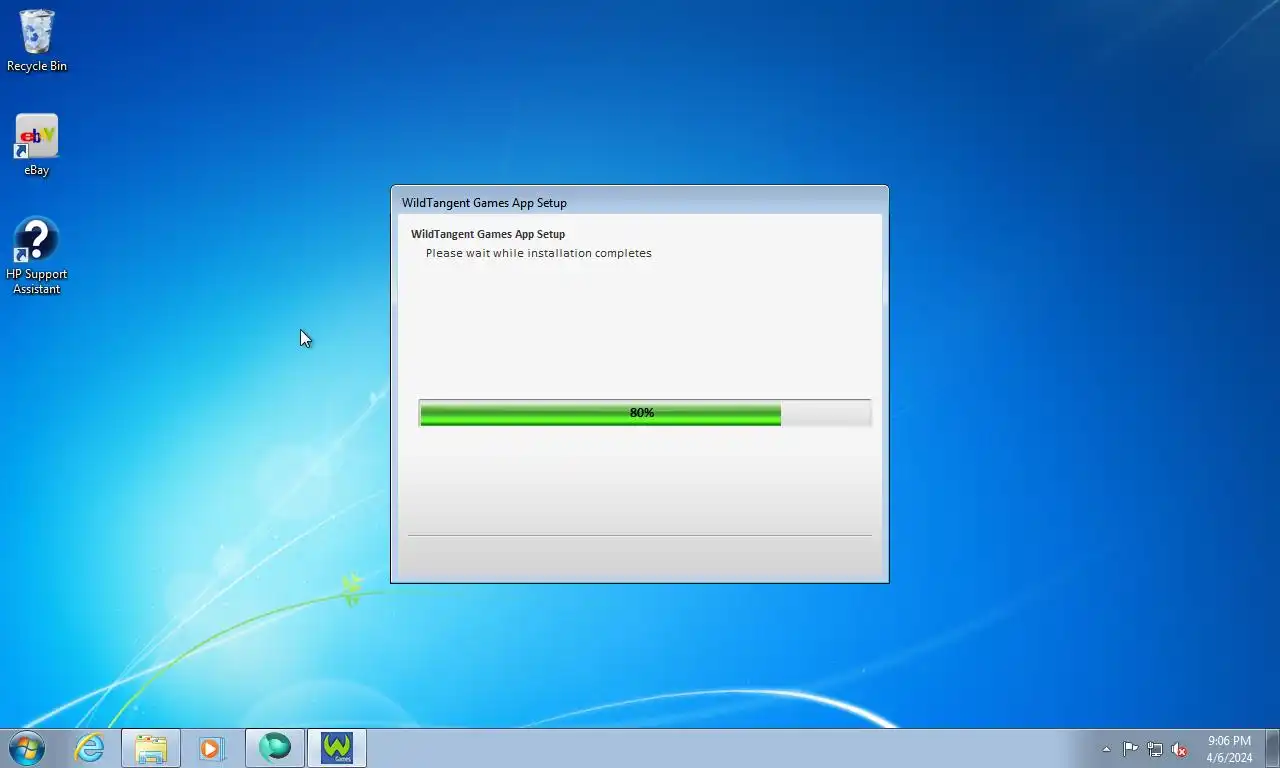Select the HP Support Assistant shortcut

click(x=37, y=256)
